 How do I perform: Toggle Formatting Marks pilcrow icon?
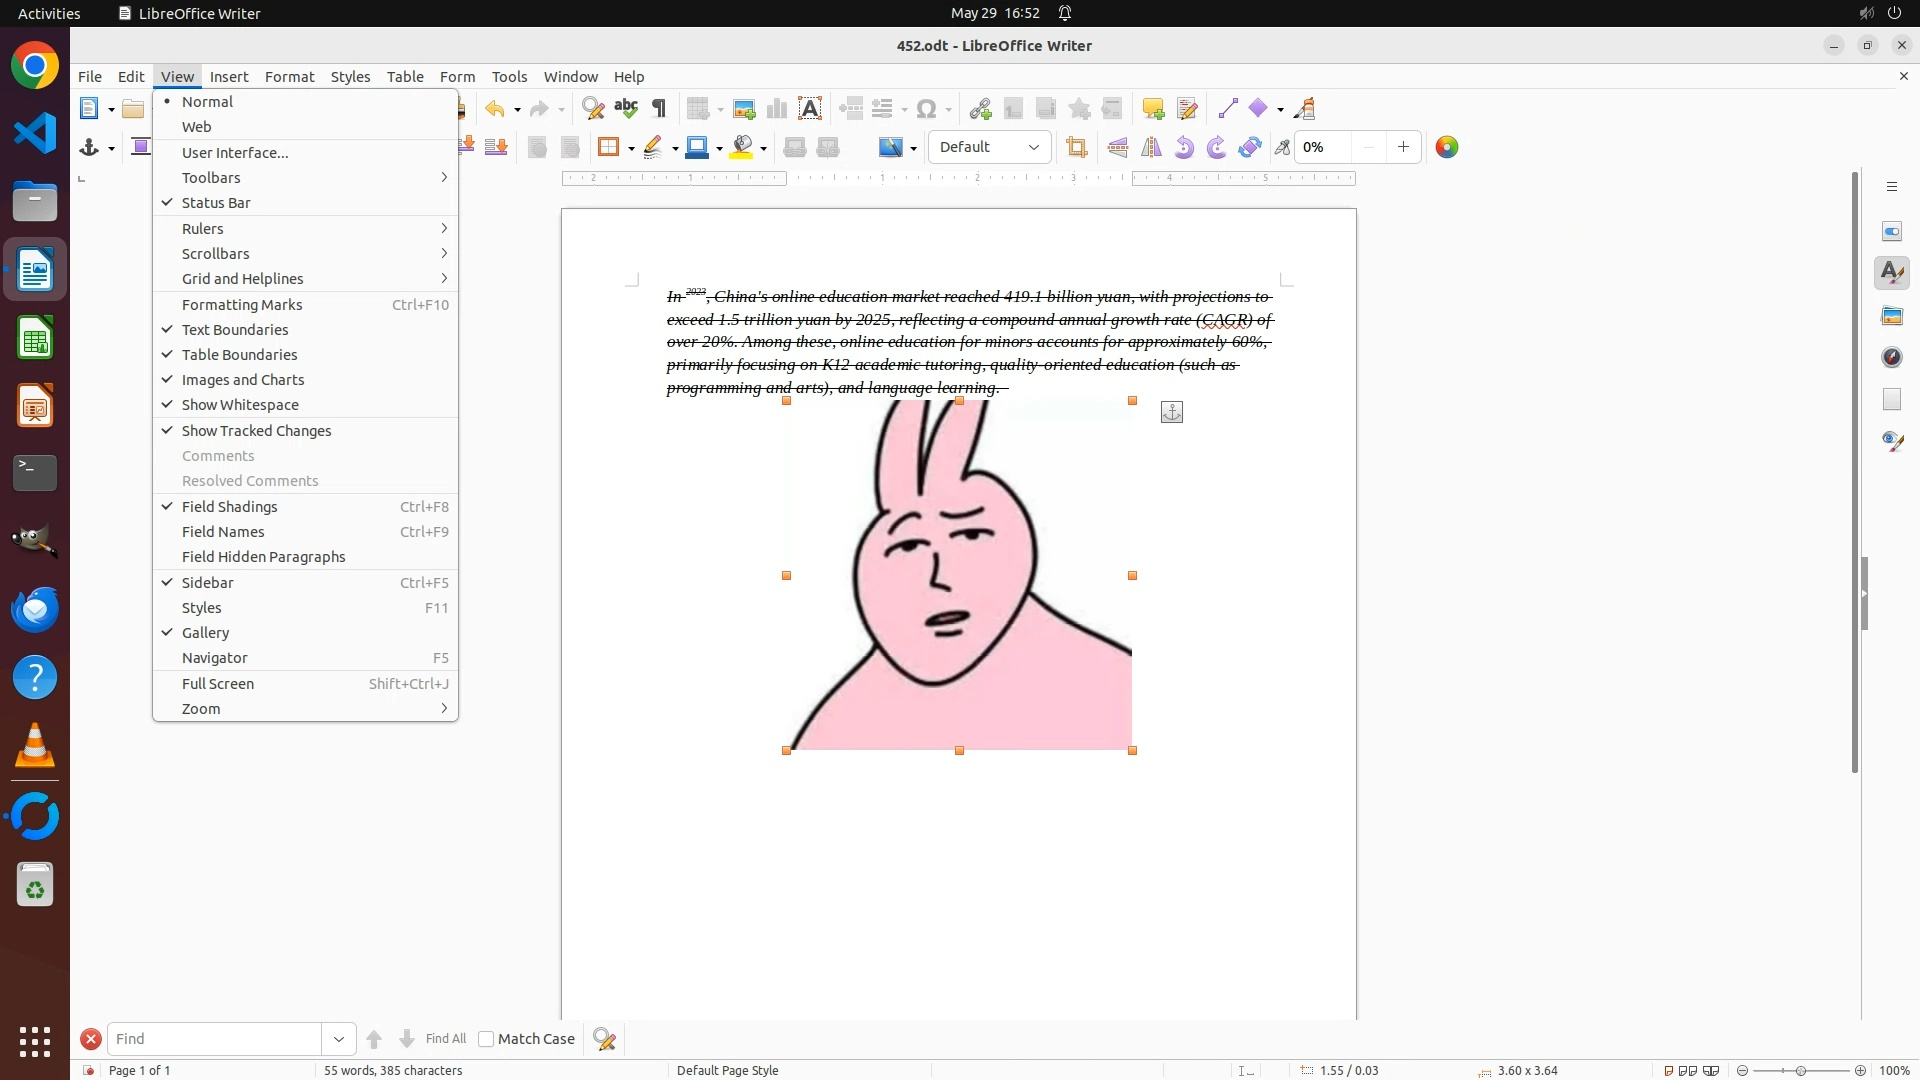(659, 109)
